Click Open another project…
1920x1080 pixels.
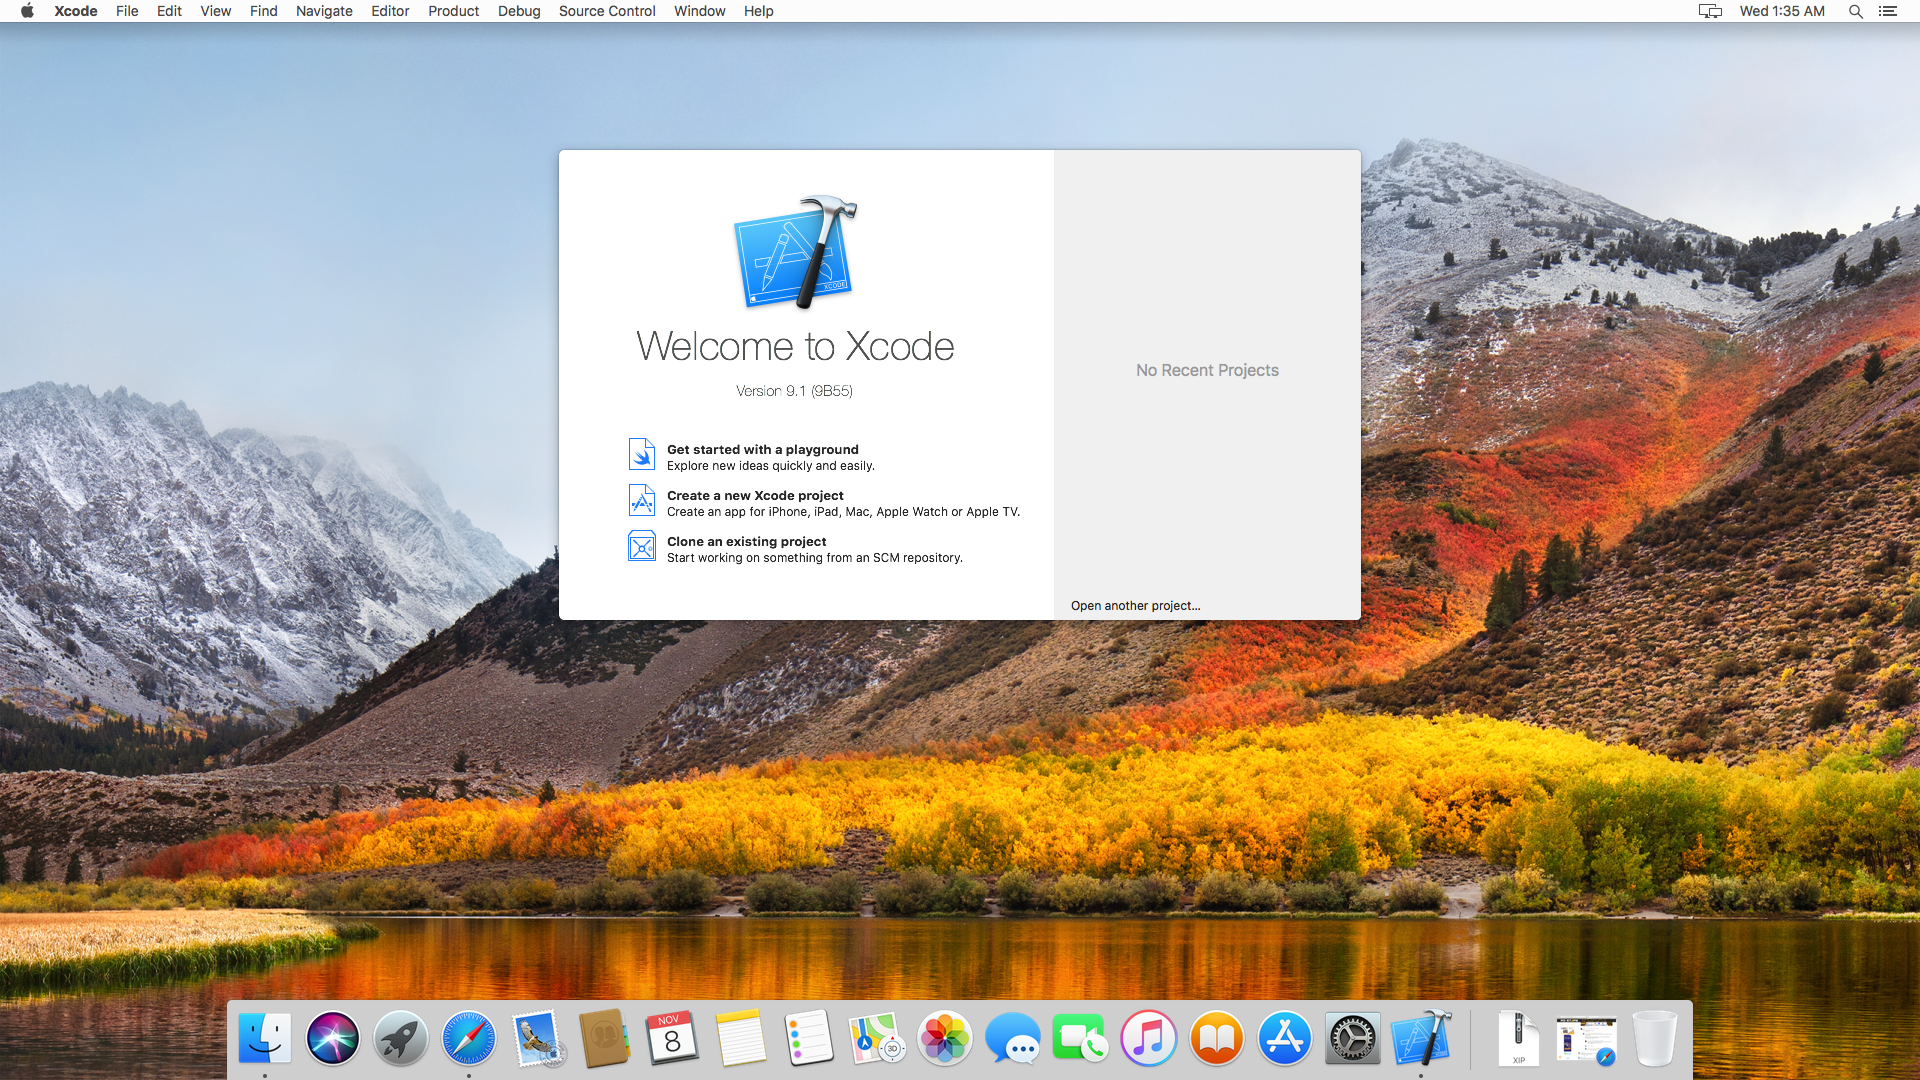(x=1135, y=606)
